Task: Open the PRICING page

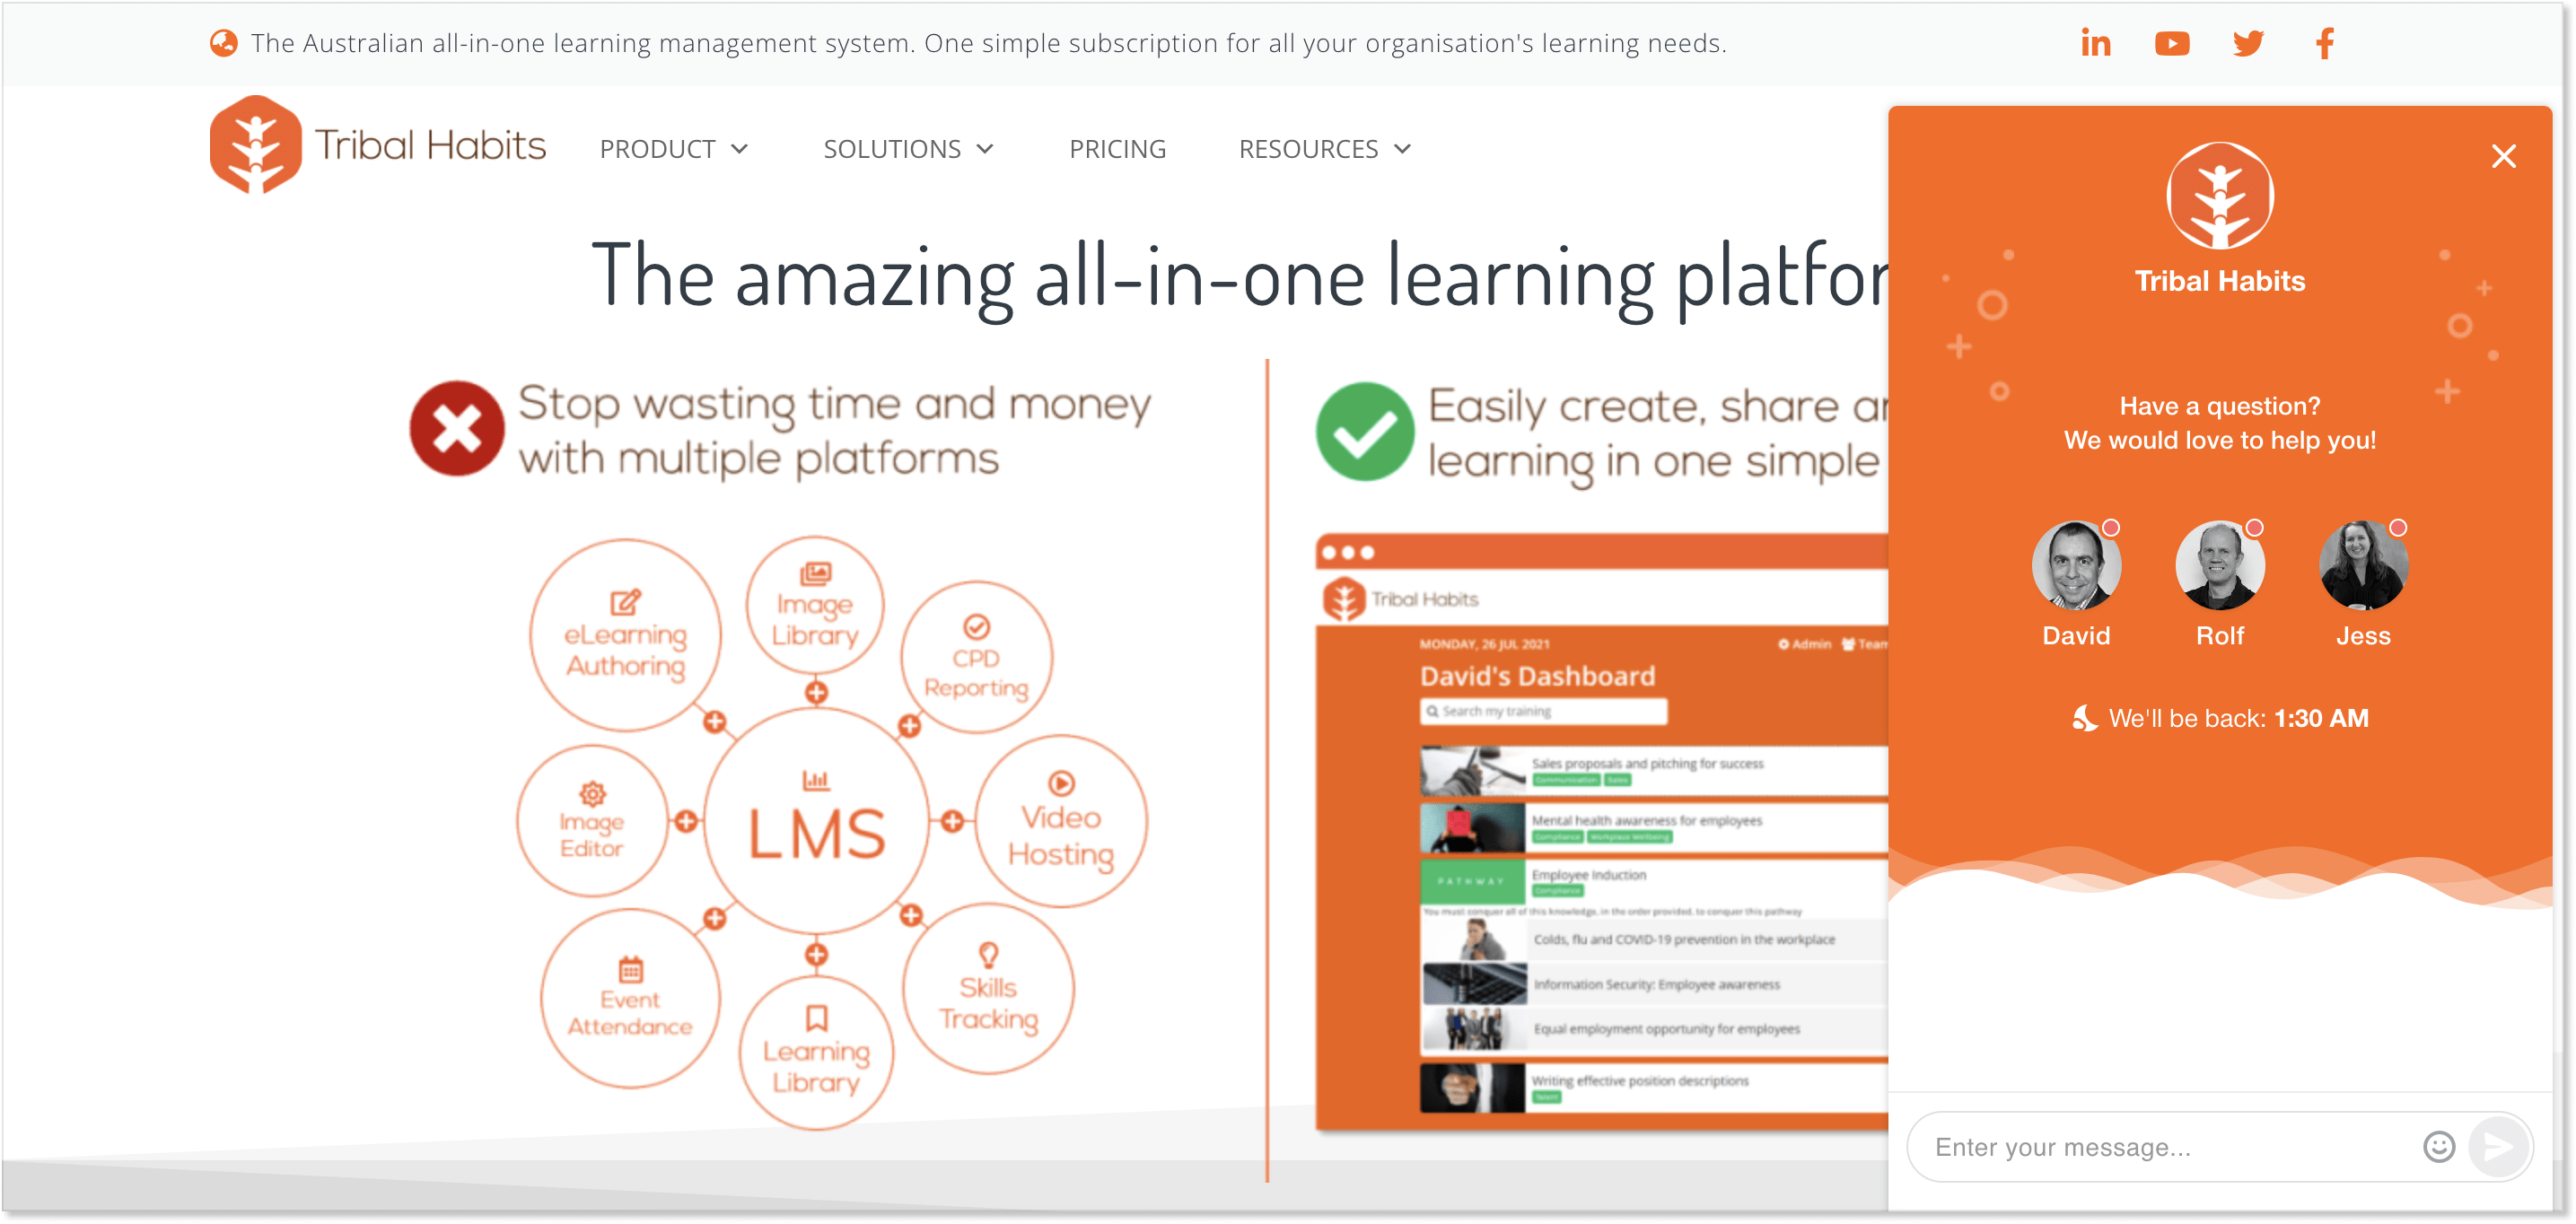Action: 1117,149
